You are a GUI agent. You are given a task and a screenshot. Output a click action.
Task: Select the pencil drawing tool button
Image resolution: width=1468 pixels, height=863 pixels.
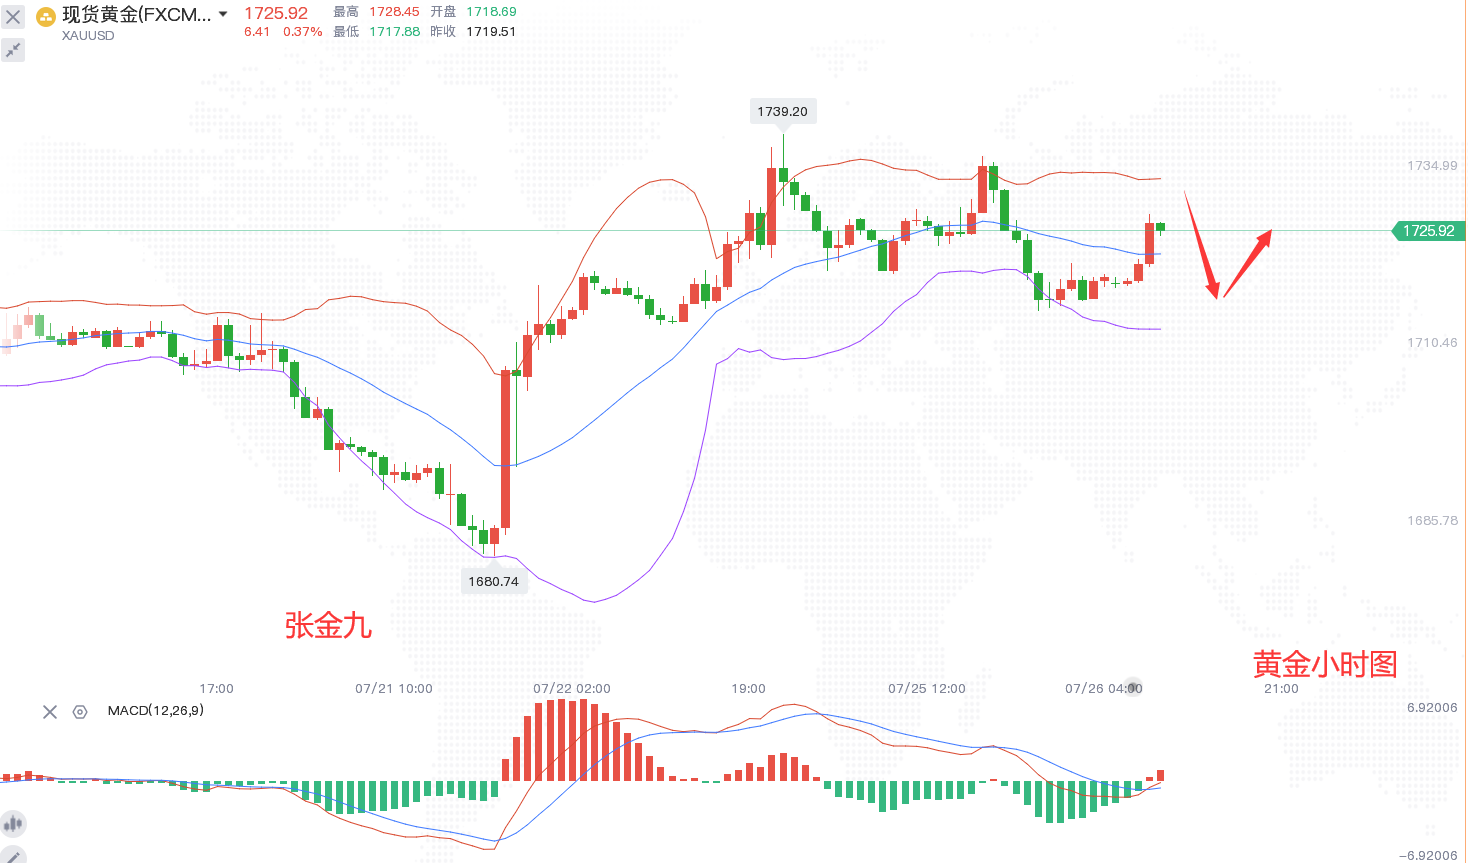13,855
